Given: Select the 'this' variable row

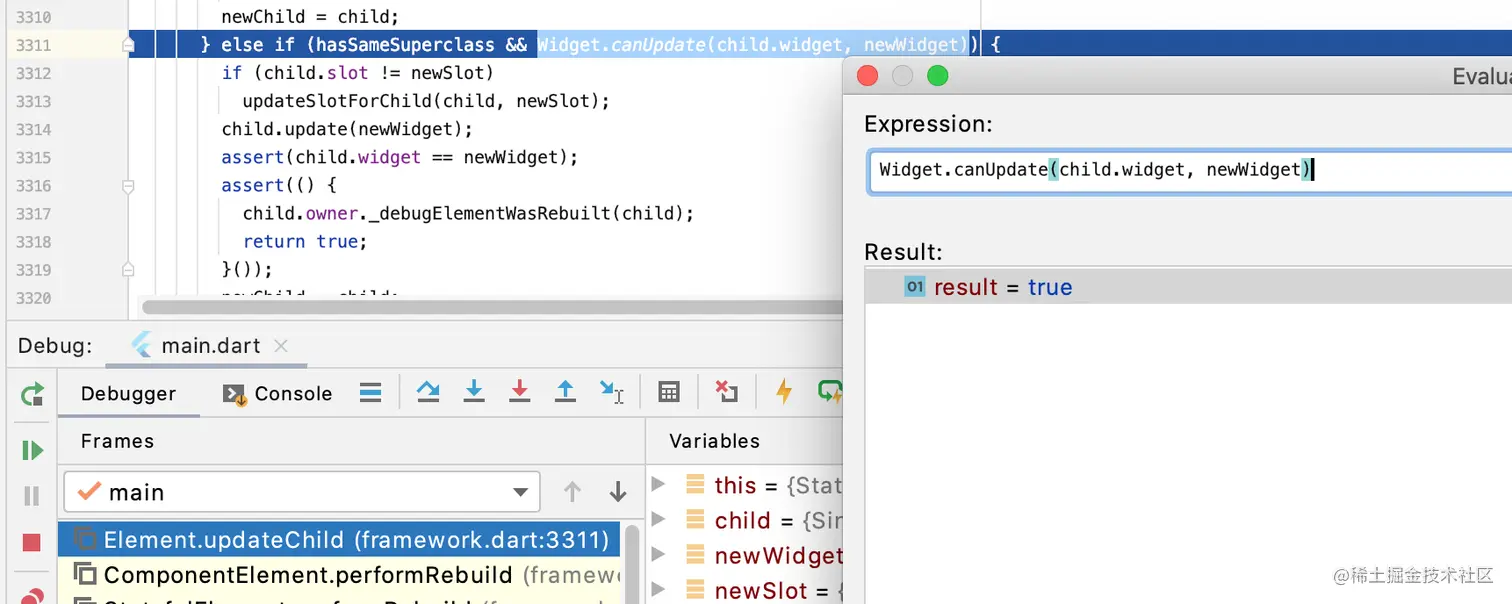Looking at the screenshot, I should click(x=745, y=485).
